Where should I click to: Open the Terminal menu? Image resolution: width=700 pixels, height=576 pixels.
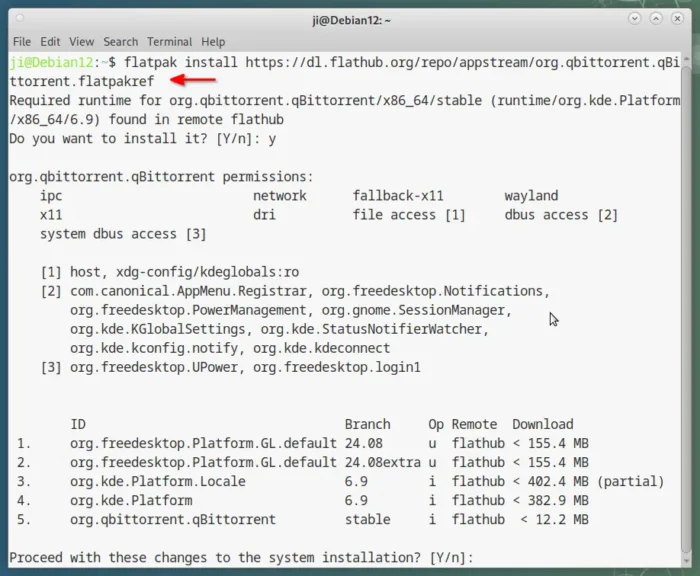click(170, 42)
